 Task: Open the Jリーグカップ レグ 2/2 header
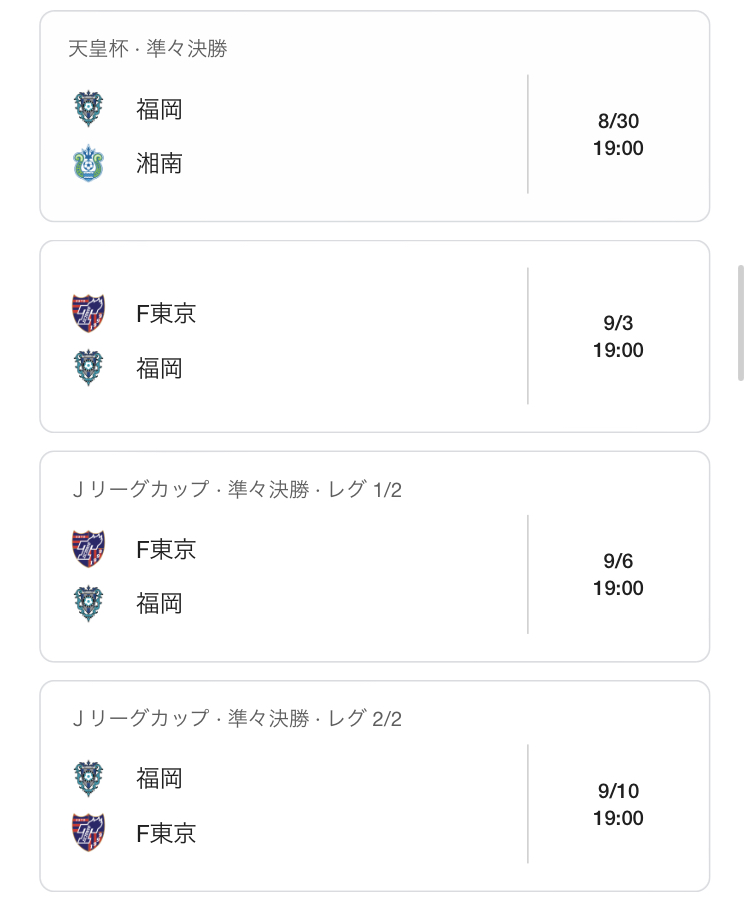pos(237,718)
